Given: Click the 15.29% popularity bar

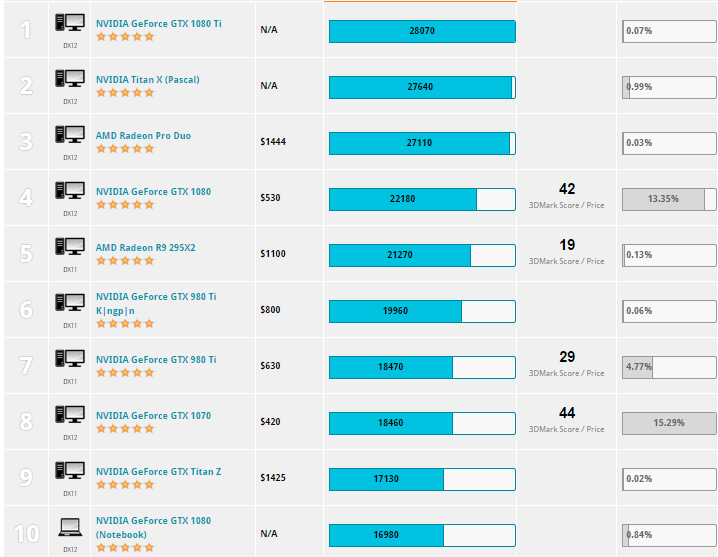Looking at the screenshot, I should point(668,423).
